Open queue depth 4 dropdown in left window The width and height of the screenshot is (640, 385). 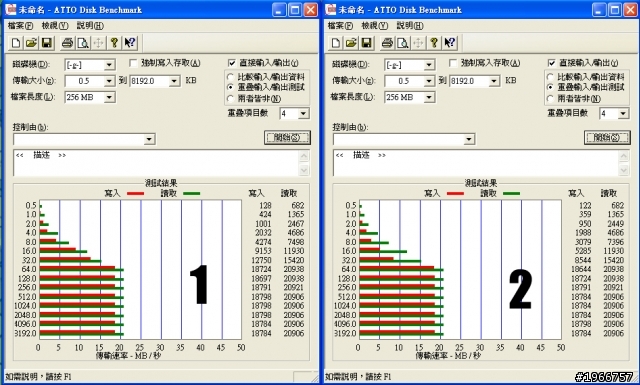pyautogui.click(x=303, y=113)
